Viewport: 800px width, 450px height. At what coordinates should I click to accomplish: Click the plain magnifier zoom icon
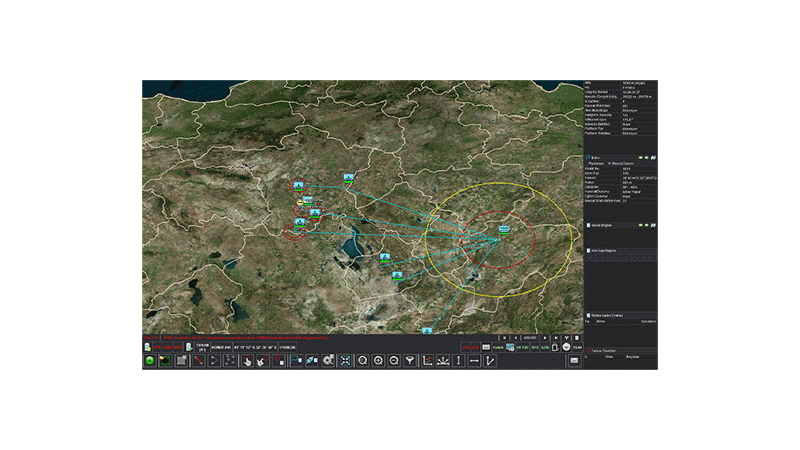pos(363,361)
